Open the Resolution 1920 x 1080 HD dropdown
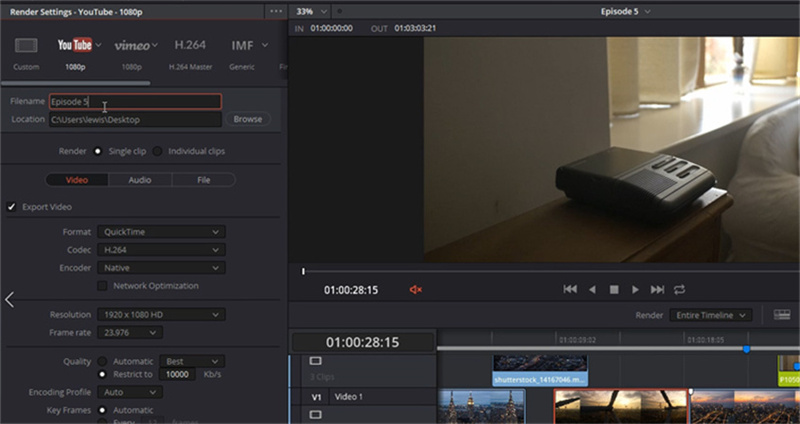800x424 pixels. click(x=160, y=315)
